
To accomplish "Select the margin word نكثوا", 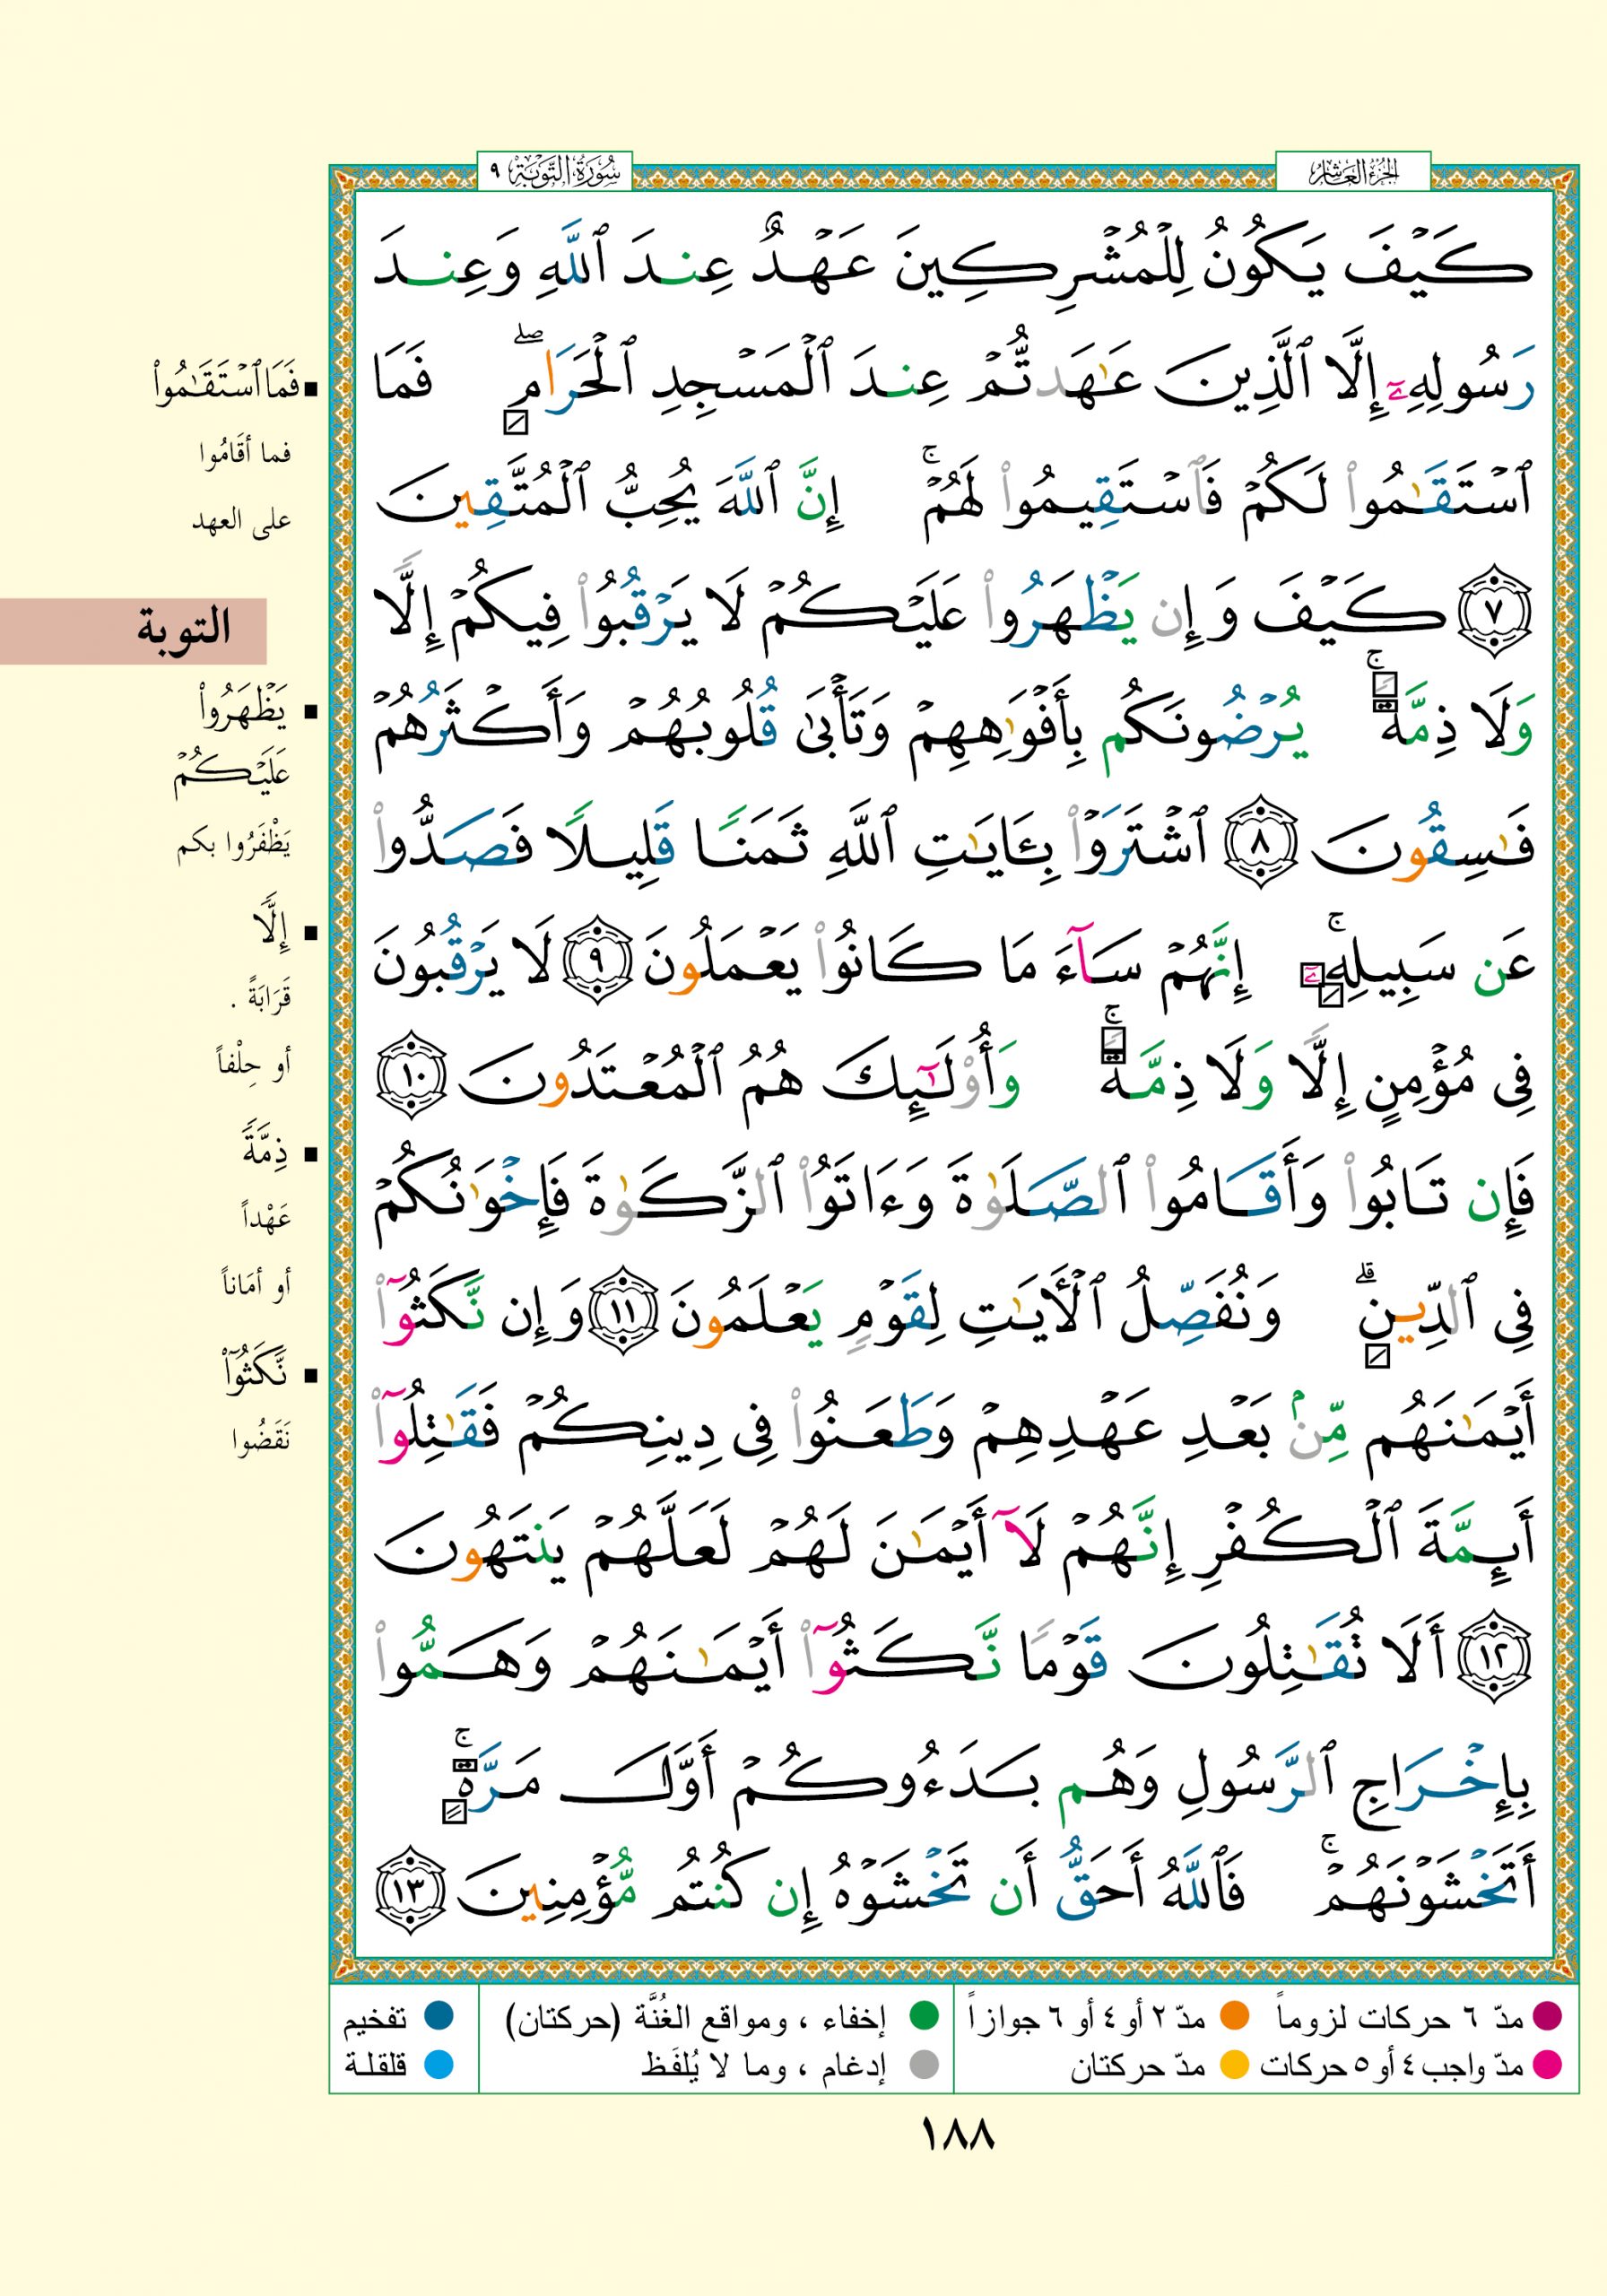I will pos(255,1376).
